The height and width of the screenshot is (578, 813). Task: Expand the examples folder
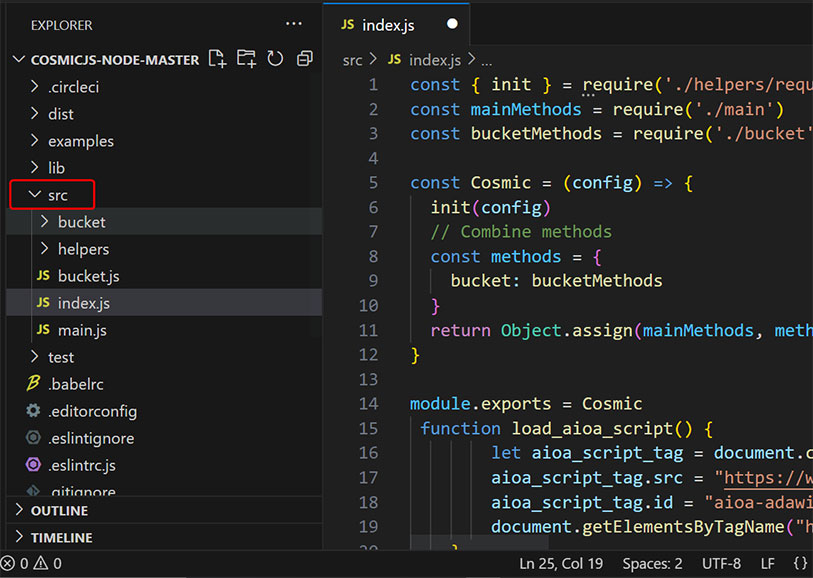point(35,140)
